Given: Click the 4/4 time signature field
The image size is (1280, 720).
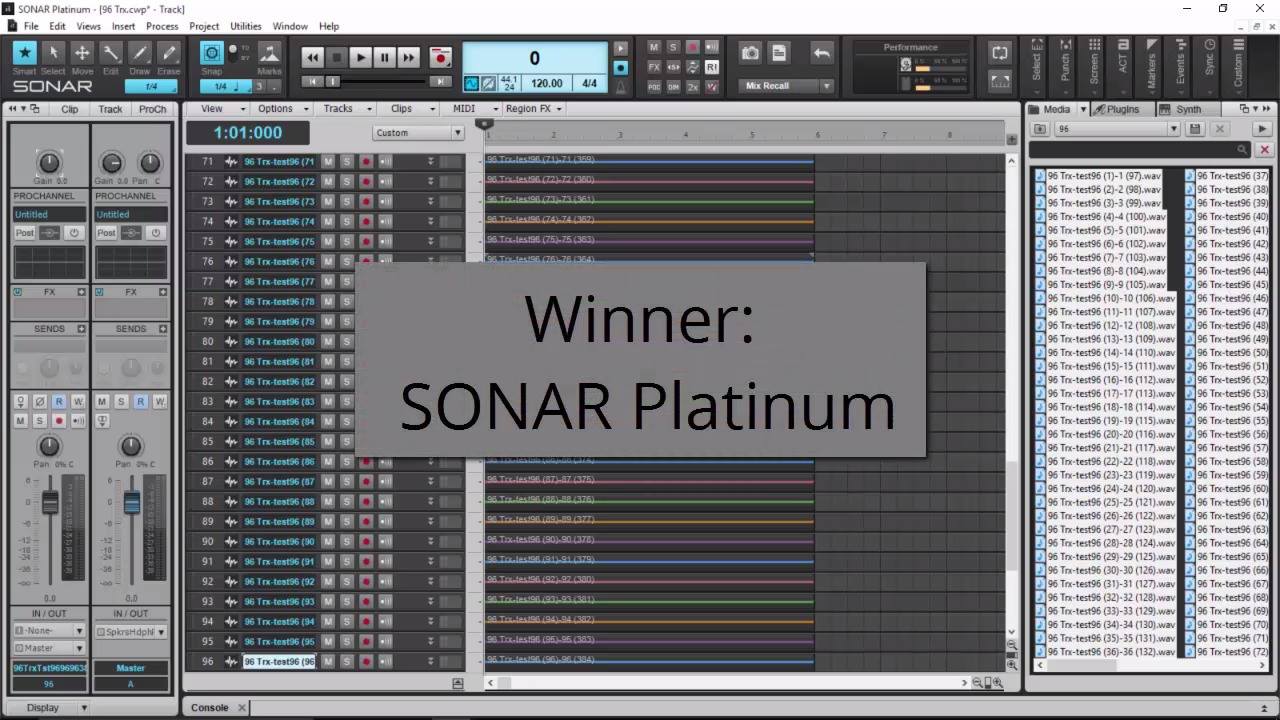Looking at the screenshot, I should coord(590,83).
